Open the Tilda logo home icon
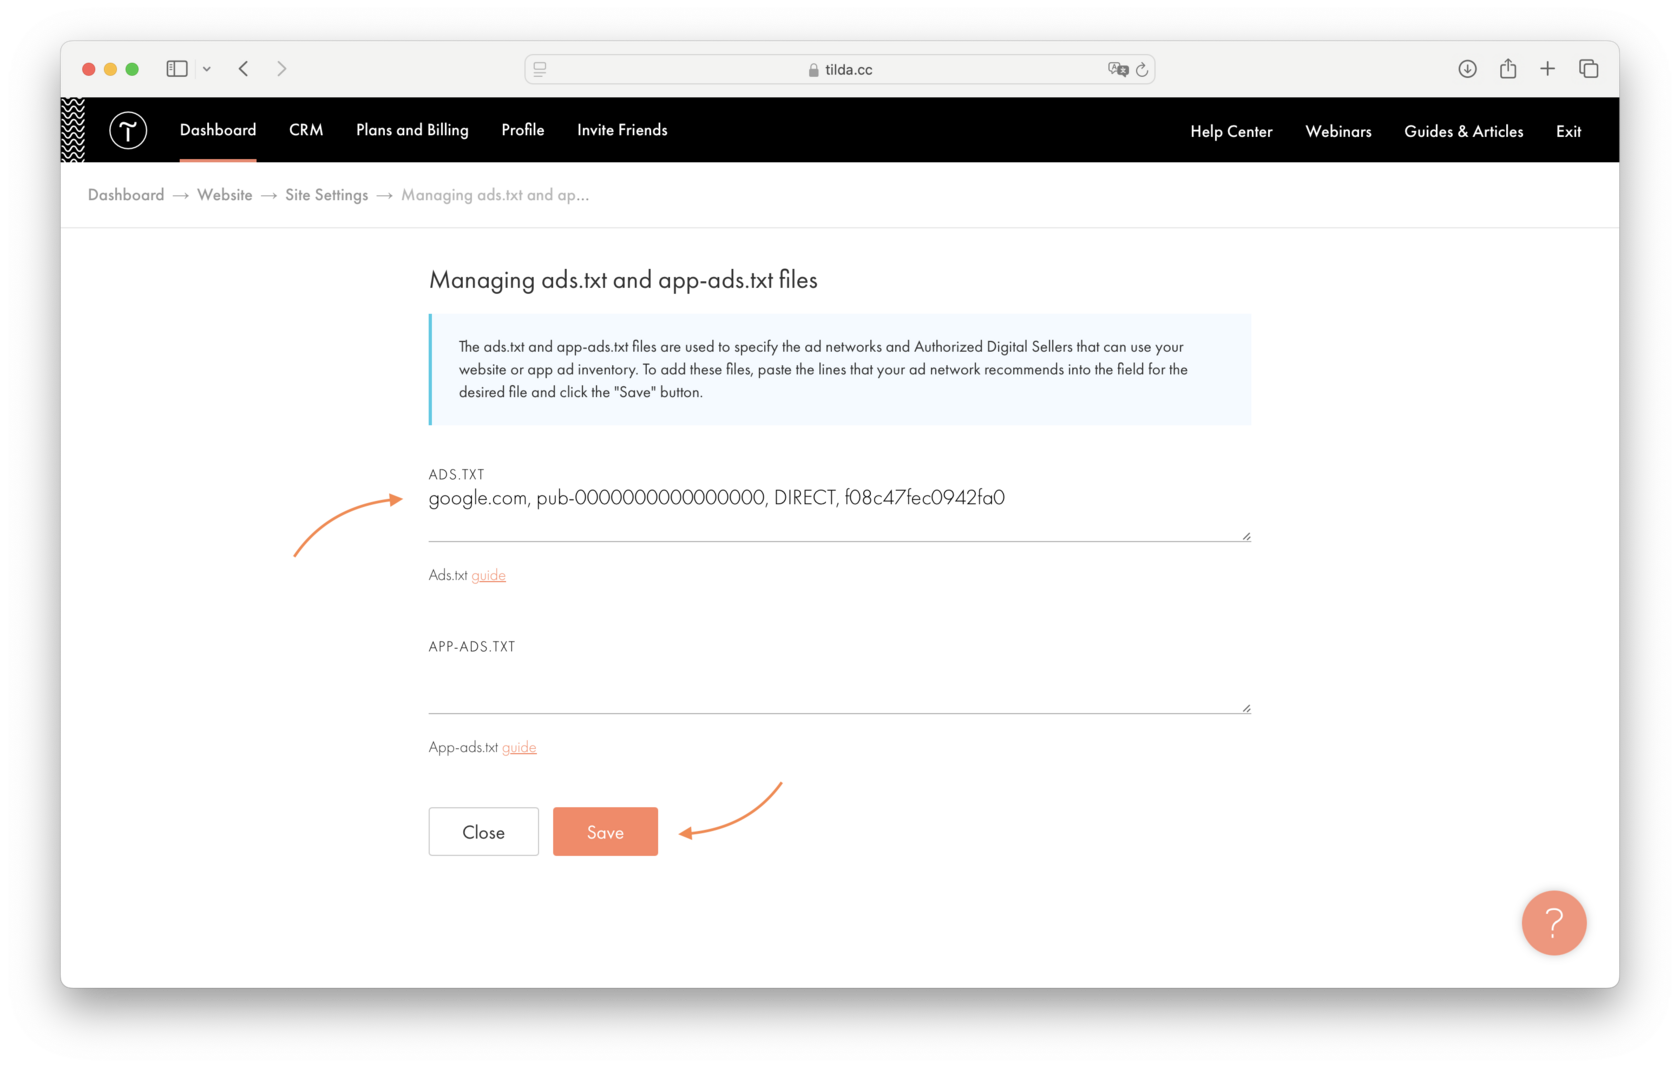 [127, 130]
